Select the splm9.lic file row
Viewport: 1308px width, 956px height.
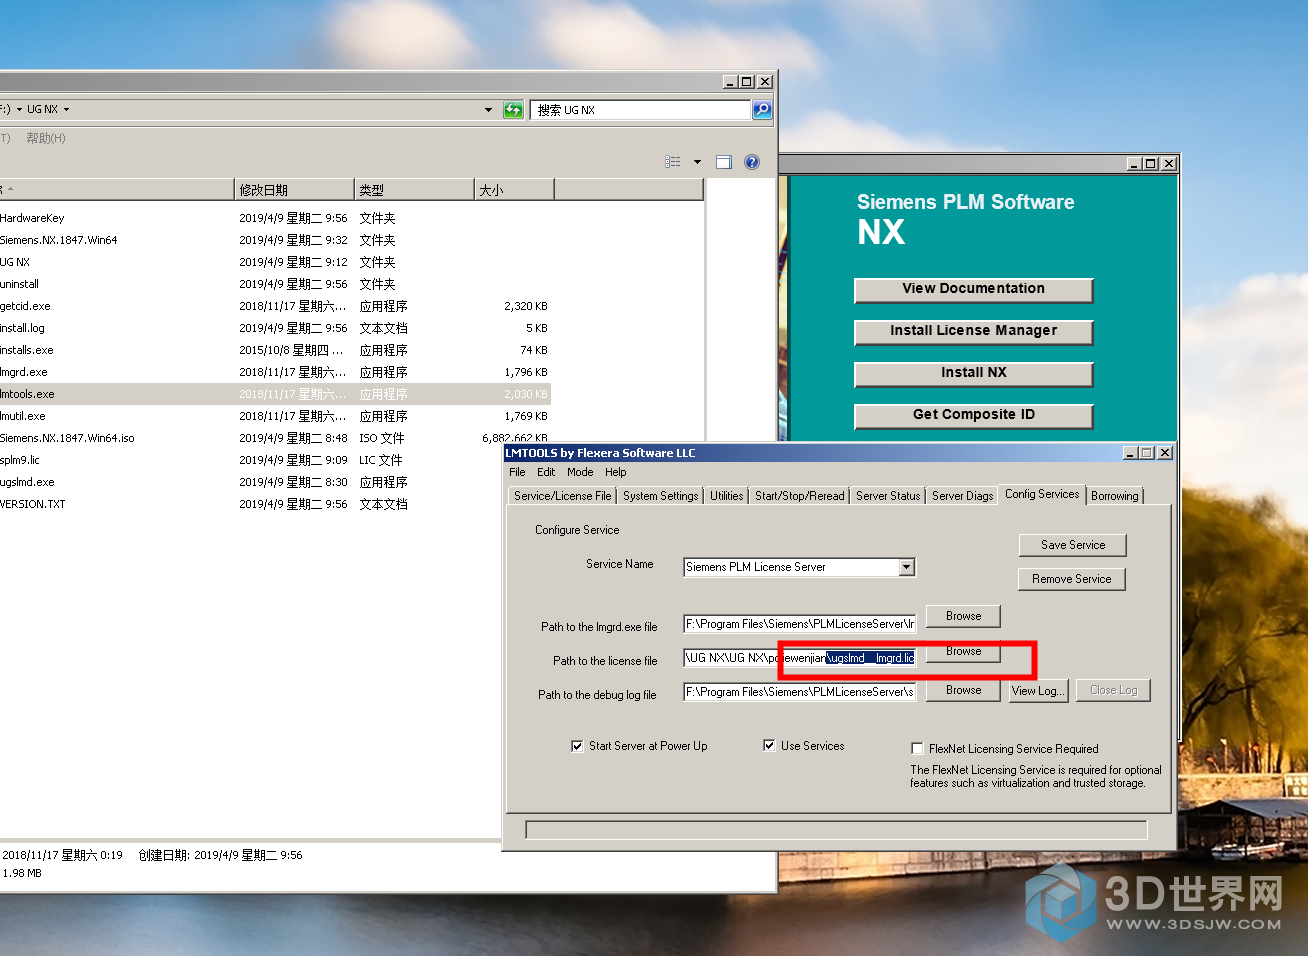[275, 460]
